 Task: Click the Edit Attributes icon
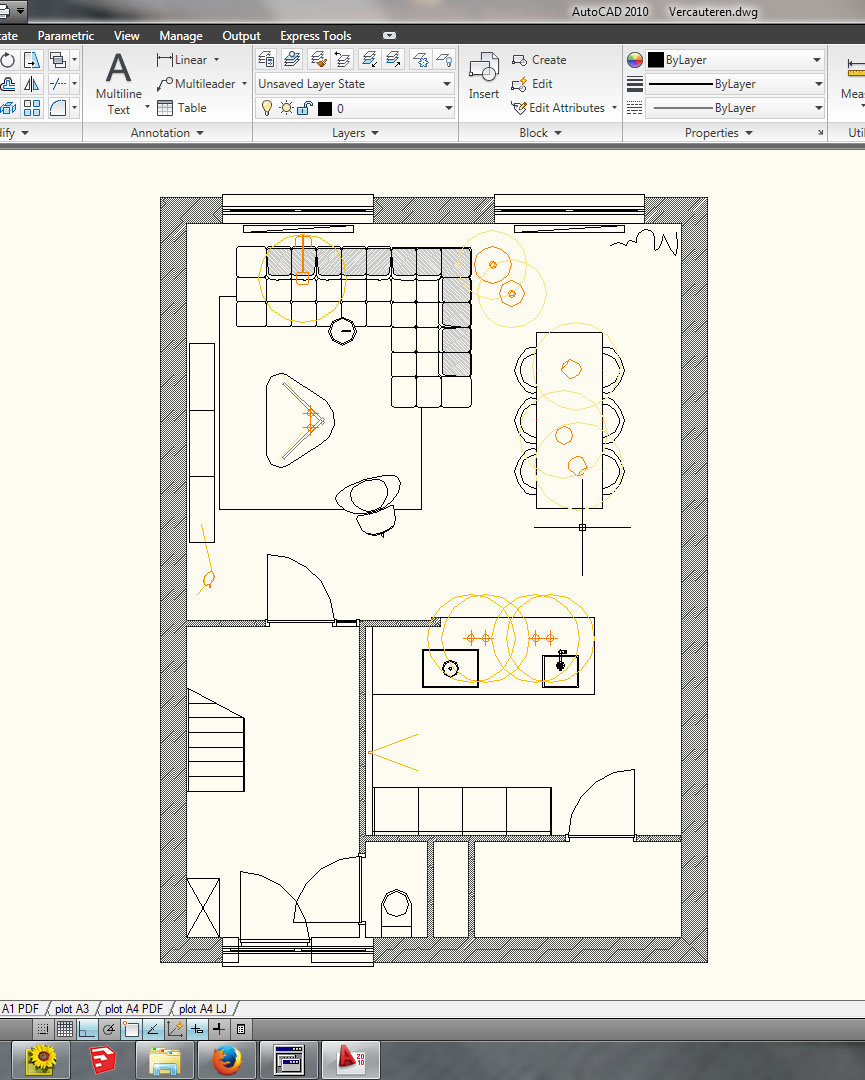coord(558,108)
